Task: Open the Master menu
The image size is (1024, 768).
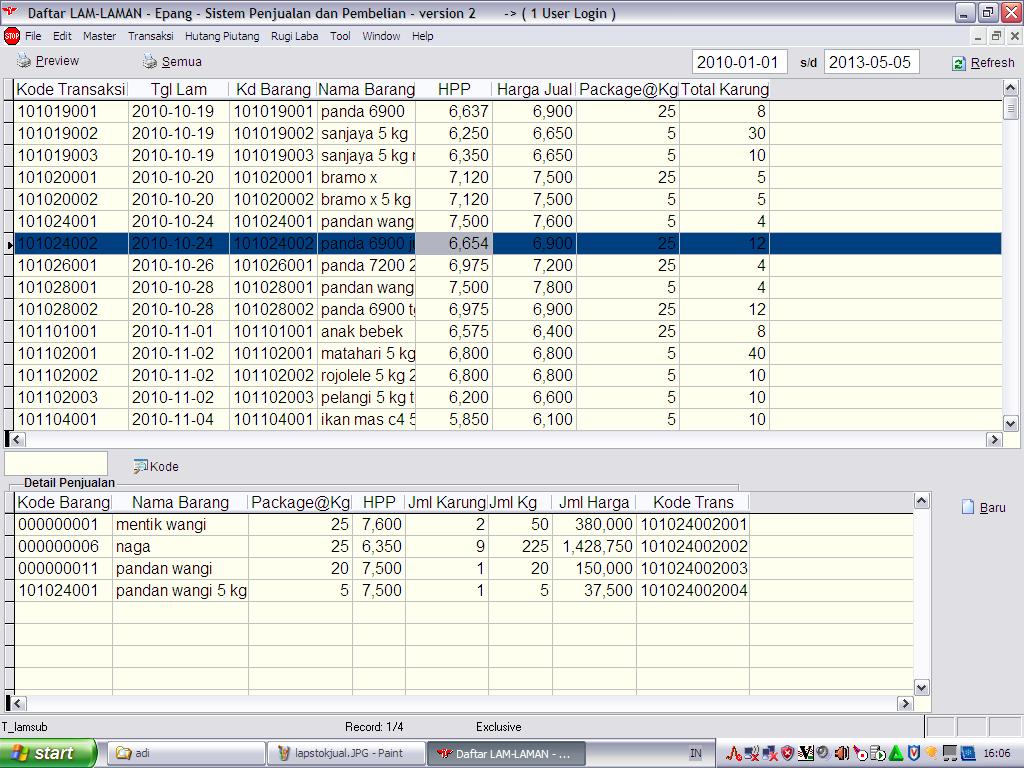Action: point(99,36)
